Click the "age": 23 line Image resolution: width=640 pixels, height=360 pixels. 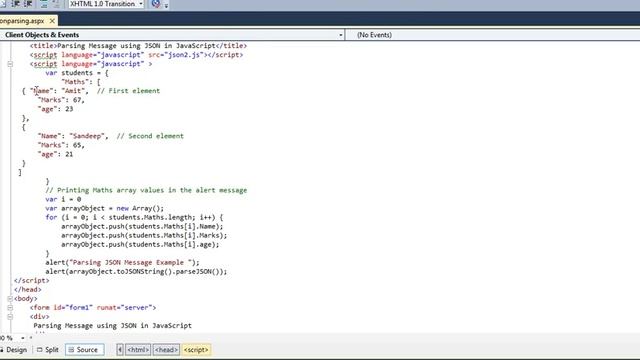55,109
